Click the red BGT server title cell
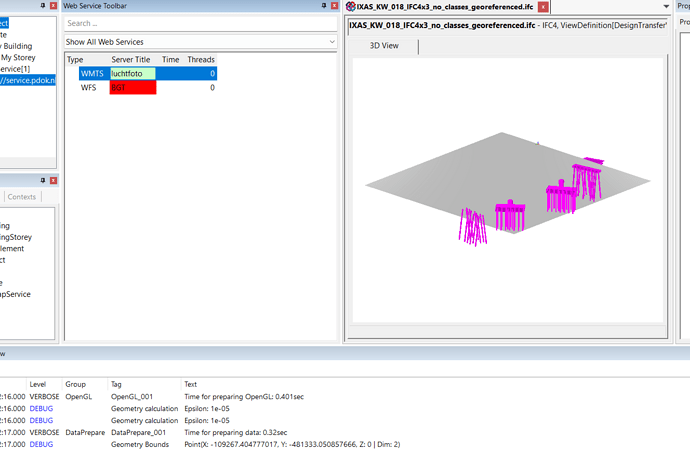Image resolution: width=690 pixels, height=450 pixels. (x=132, y=88)
